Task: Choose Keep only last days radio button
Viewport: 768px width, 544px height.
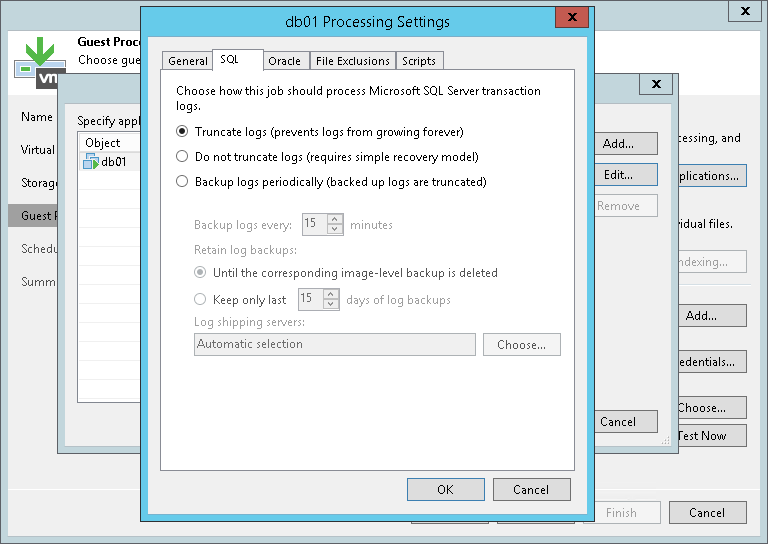Action: tap(200, 299)
